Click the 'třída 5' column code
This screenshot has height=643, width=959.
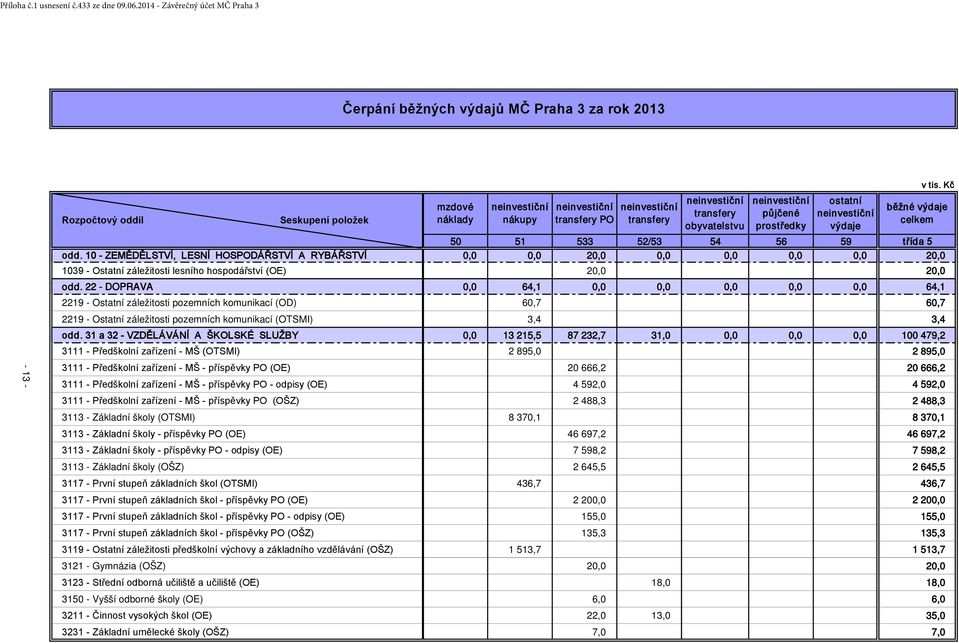[x=917, y=242]
